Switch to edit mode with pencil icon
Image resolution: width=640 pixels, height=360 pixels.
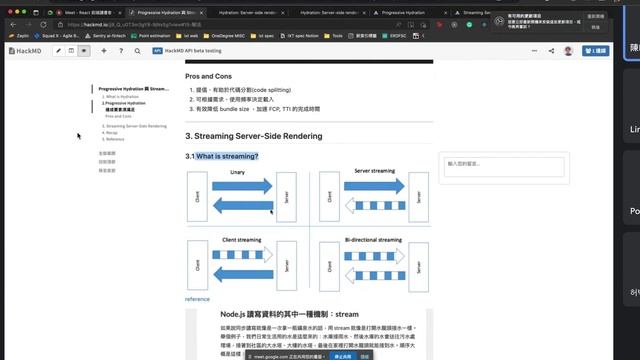pyautogui.click(x=58, y=51)
